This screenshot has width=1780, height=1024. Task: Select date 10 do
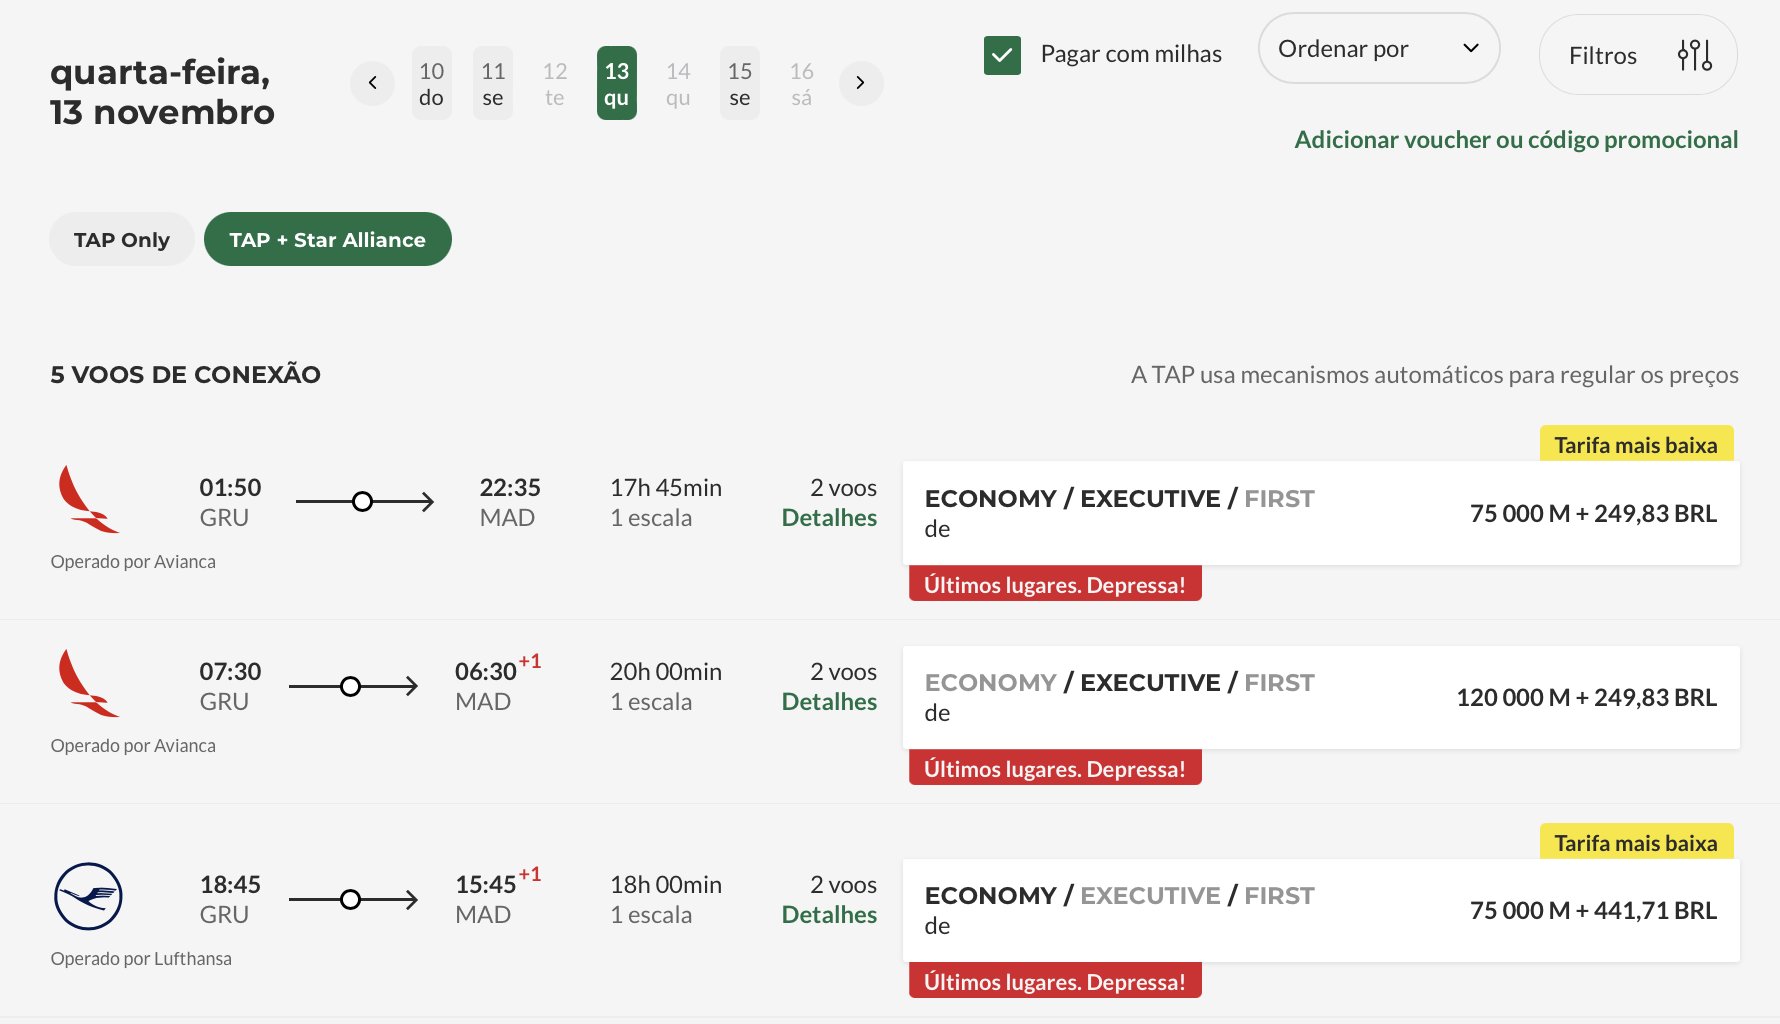click(x=431, y=83)
